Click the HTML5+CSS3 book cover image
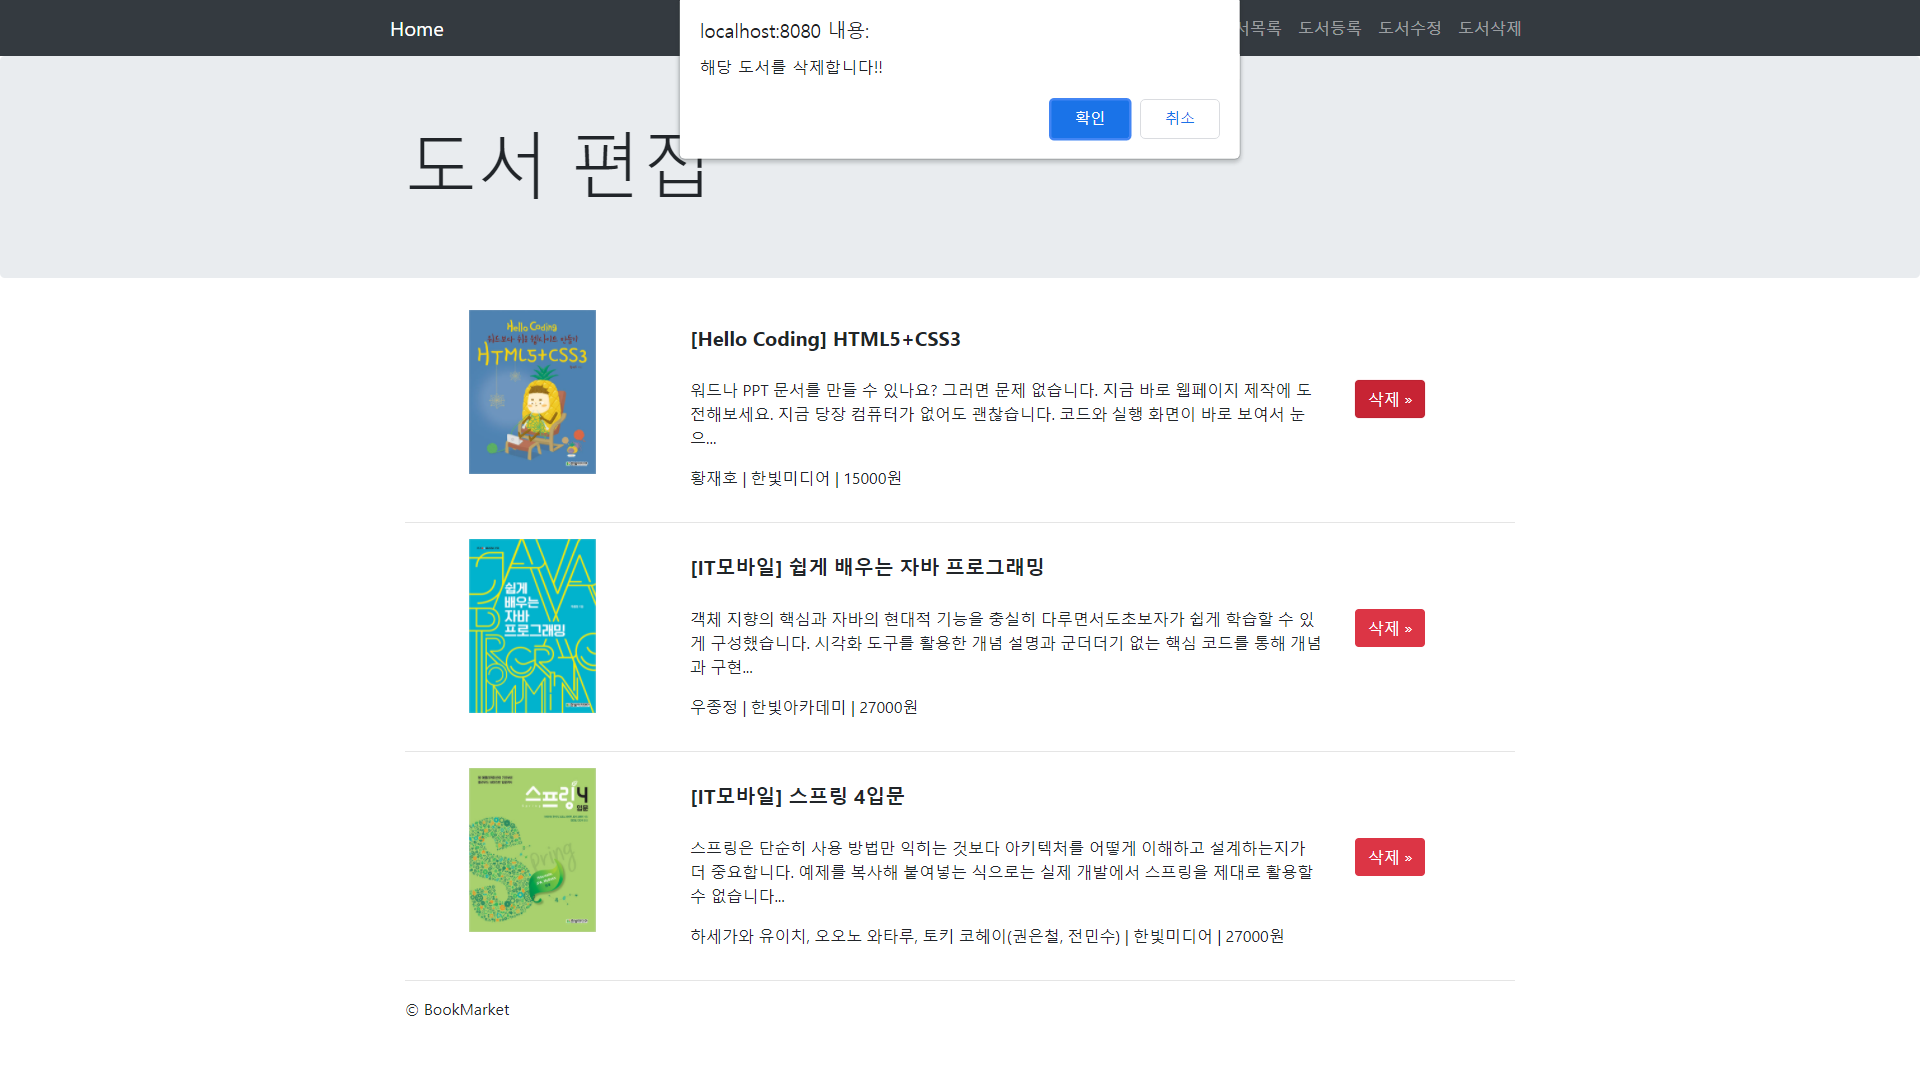The image size is (1920, 1080). click(x=532, y=392)
